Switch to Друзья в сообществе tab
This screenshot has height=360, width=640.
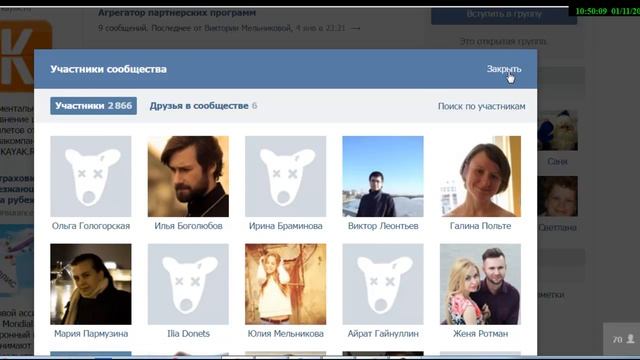pyautogui.click(x=203, y=106)
